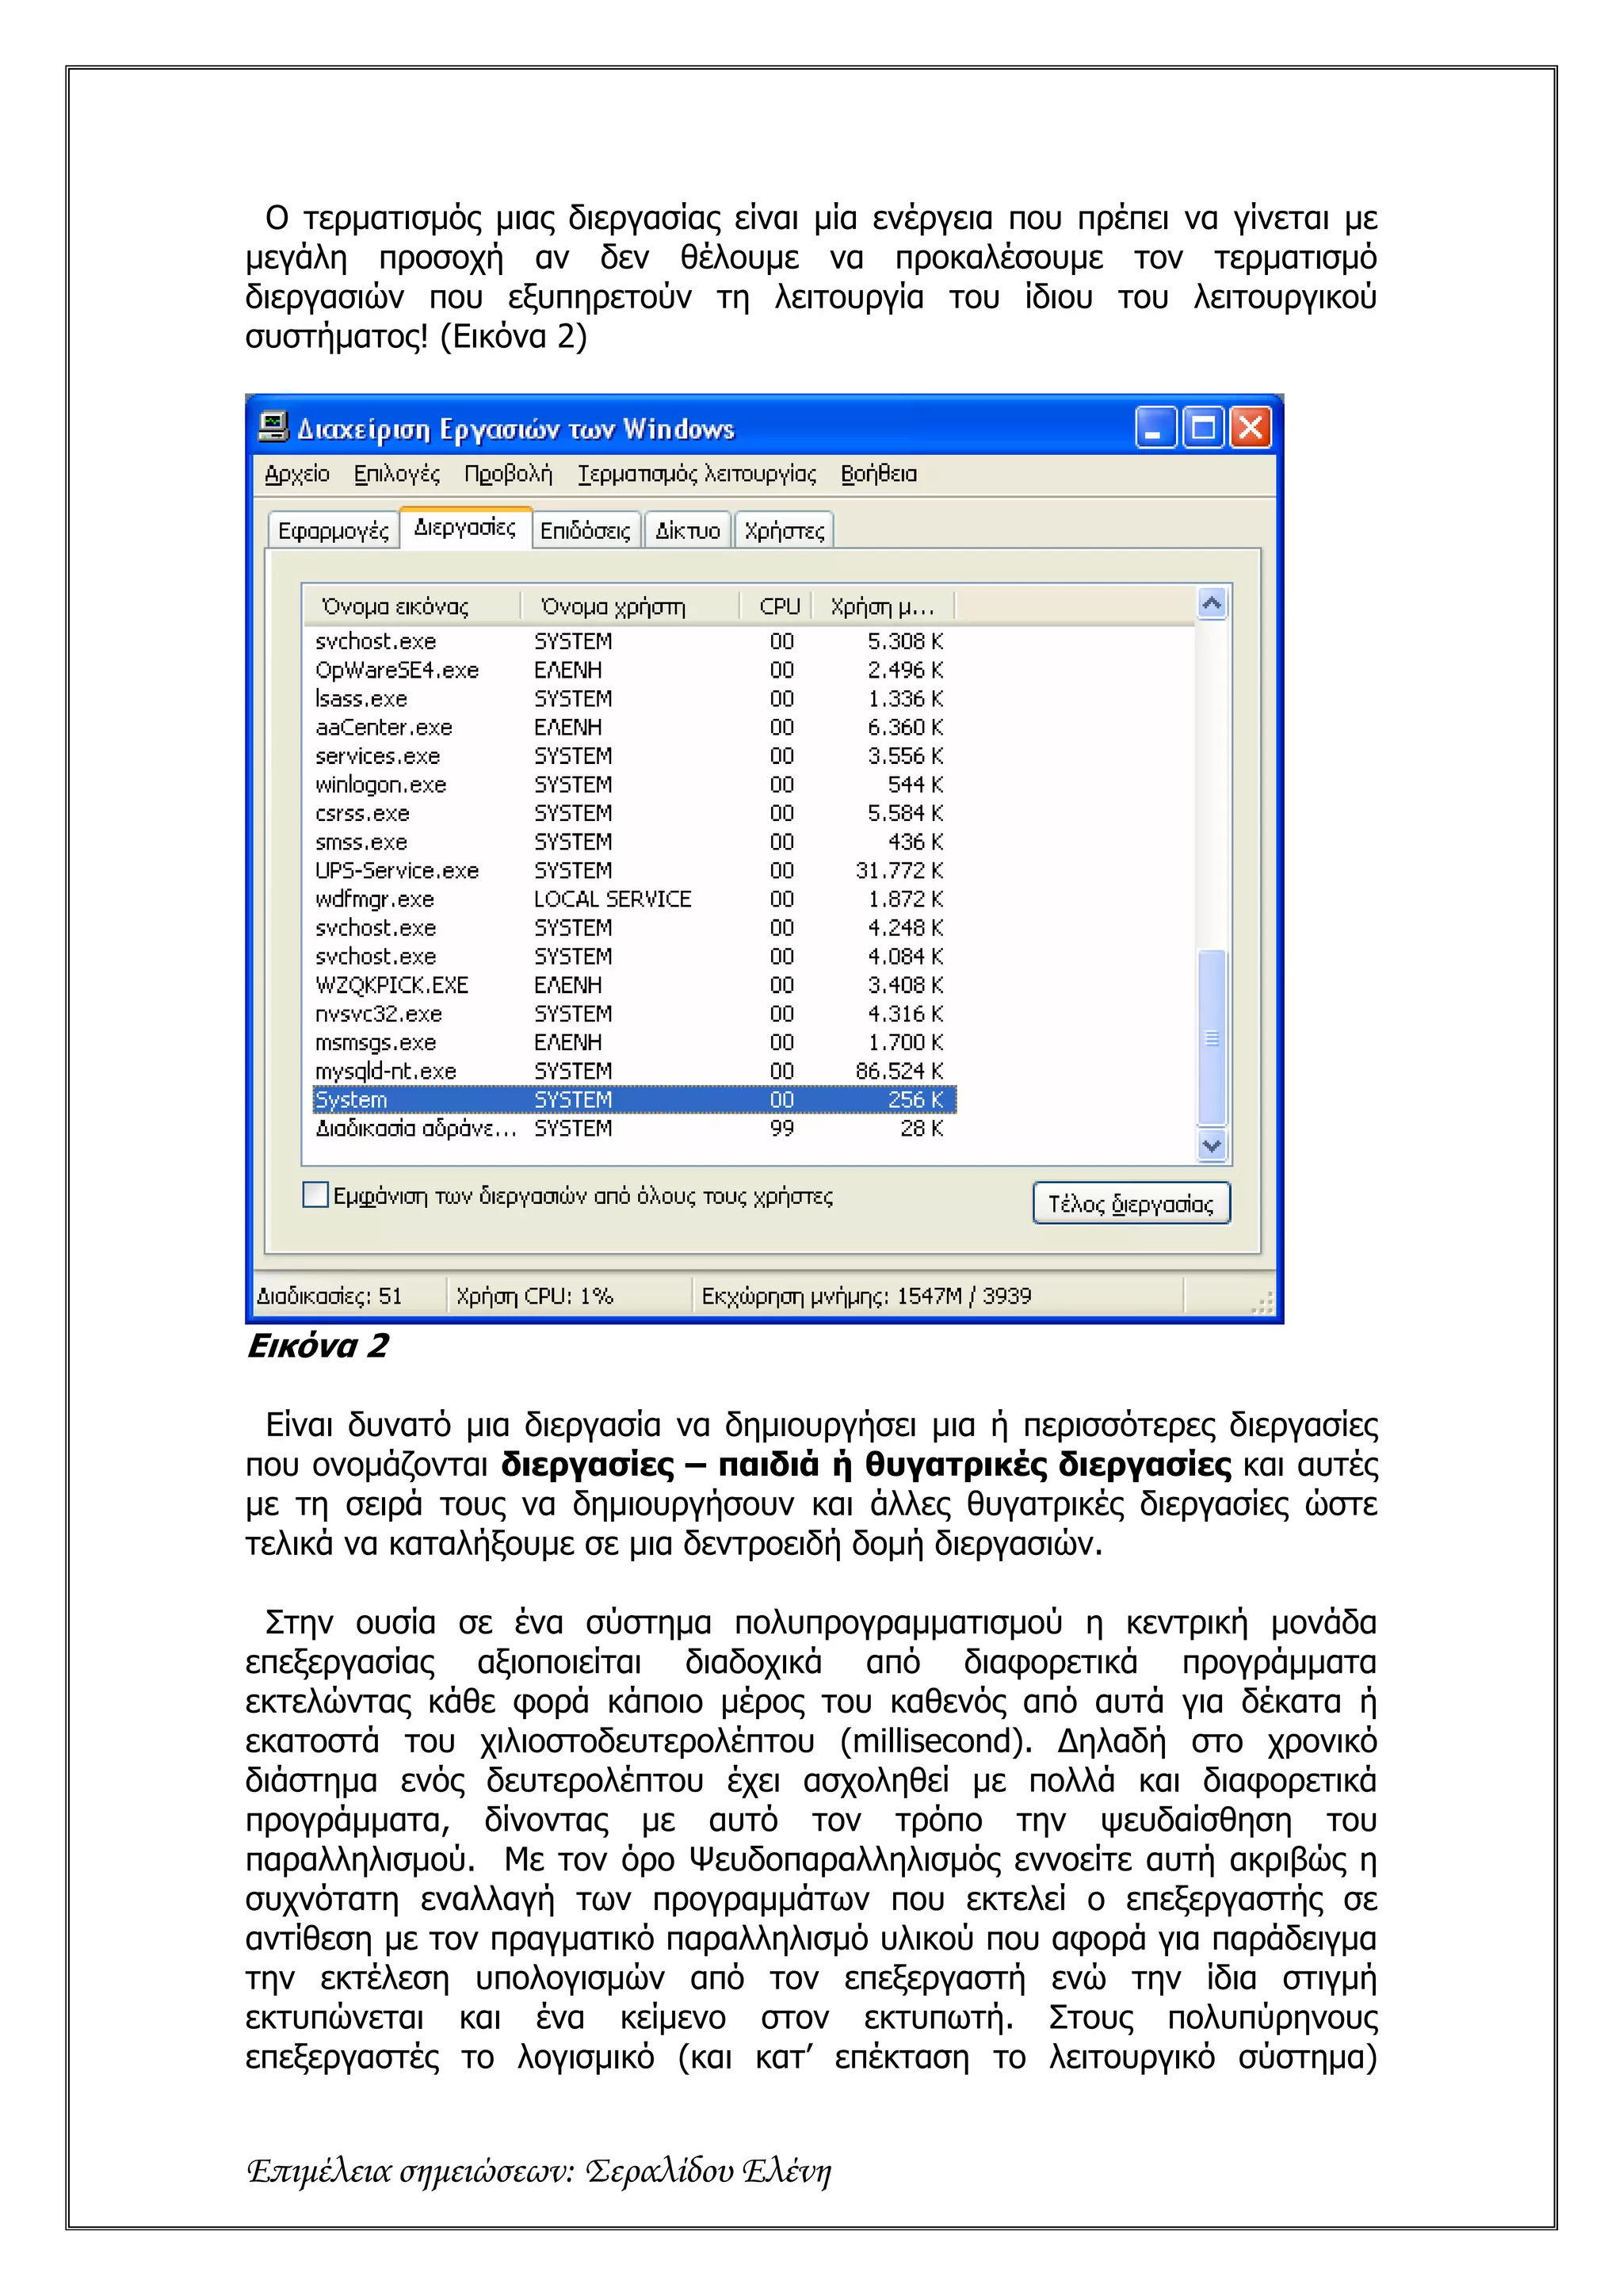Enable showing processes from all users
This screenshot has height=2296, width=1623.
[315, 1195]
